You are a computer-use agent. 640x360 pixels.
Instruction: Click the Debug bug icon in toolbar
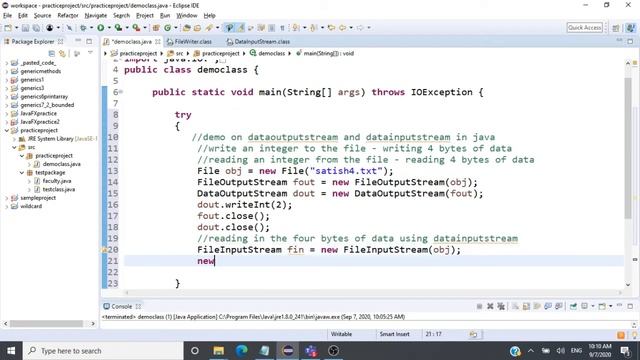[x=83, y=28]
